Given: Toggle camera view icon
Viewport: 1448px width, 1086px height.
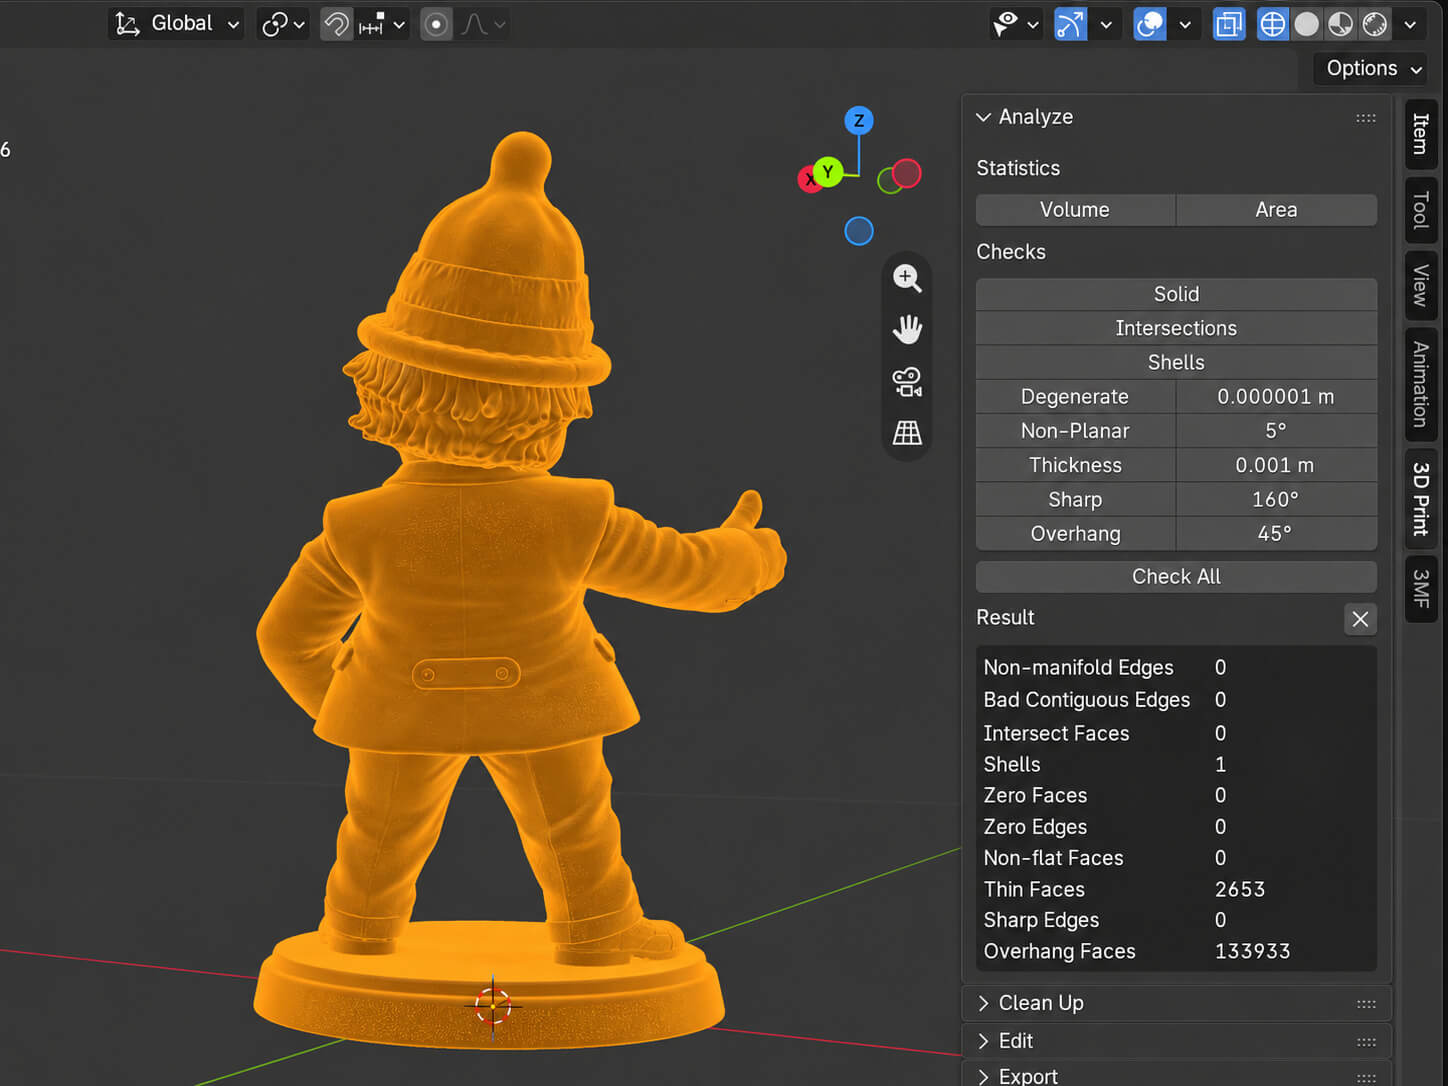Looking at the screenshot, I should 907,381.
